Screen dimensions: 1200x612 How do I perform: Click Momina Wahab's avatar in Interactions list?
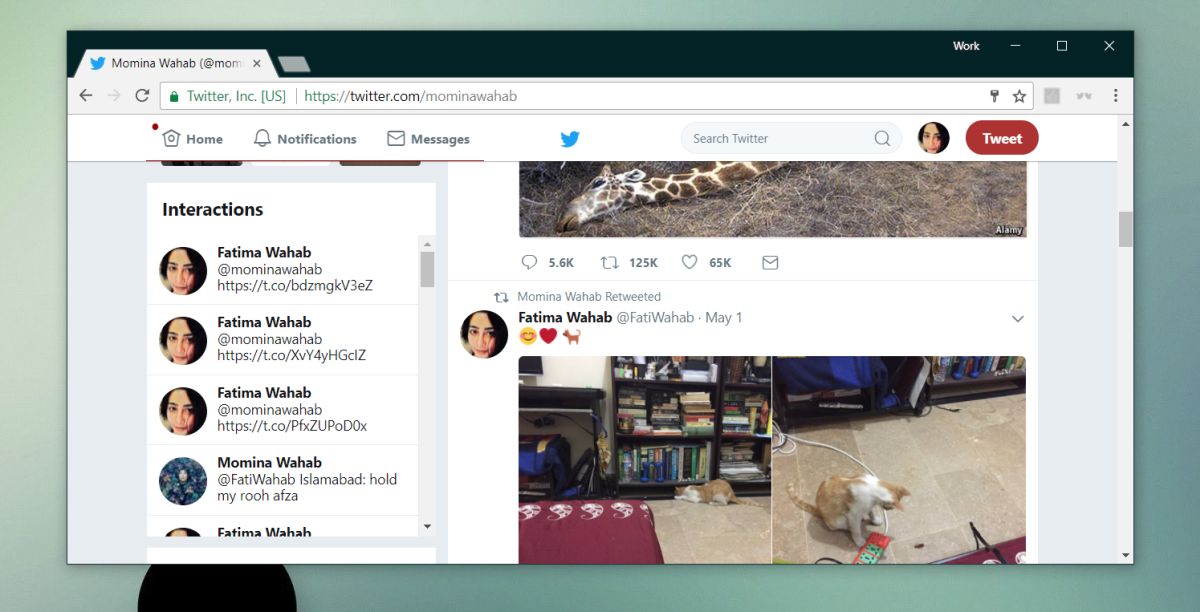[x=183, y=481]
